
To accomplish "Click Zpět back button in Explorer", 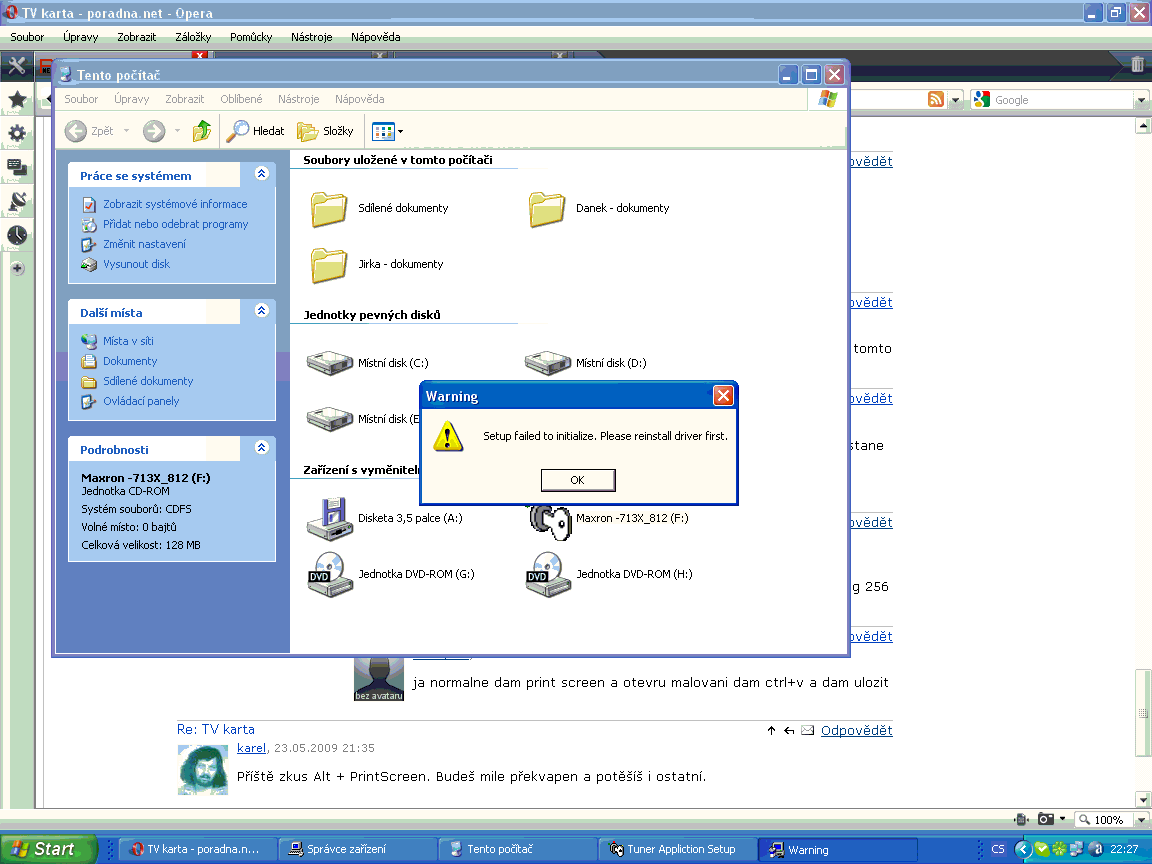I will (x=89, y=131).
